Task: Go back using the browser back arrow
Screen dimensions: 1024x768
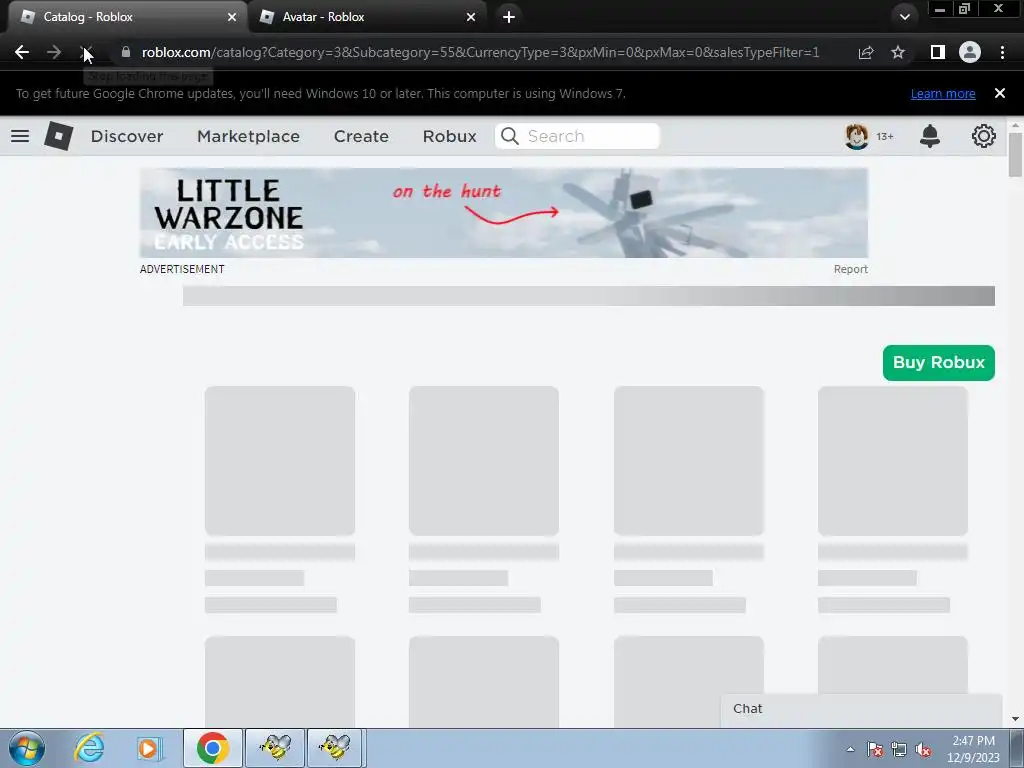Action: (x=22, y=52)
